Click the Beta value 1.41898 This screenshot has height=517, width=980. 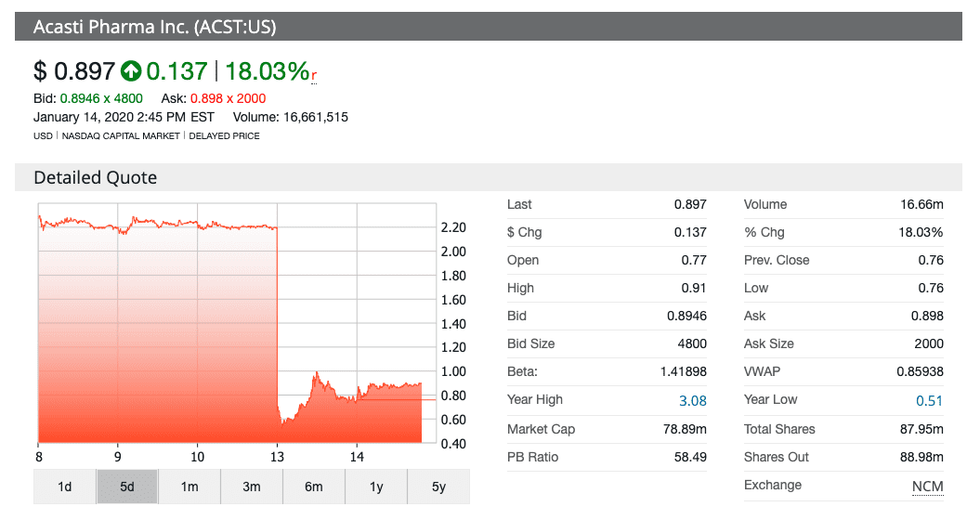coord(683,372)
